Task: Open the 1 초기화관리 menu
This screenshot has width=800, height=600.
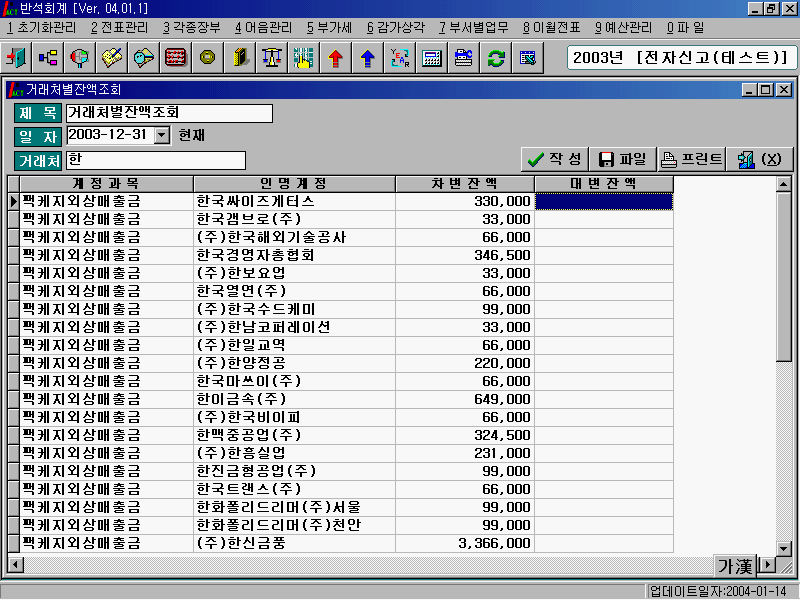Action: click(x=41, y=28)
